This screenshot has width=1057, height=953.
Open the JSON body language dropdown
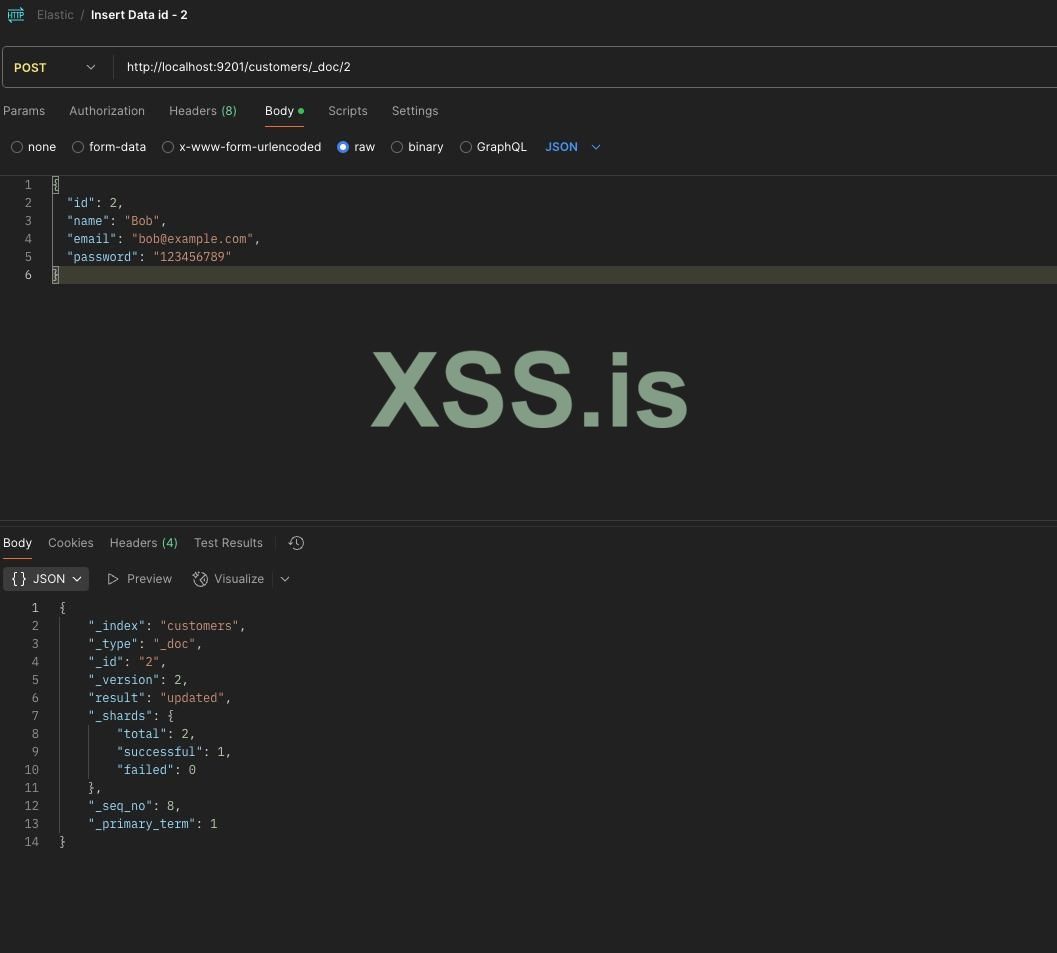572,147
